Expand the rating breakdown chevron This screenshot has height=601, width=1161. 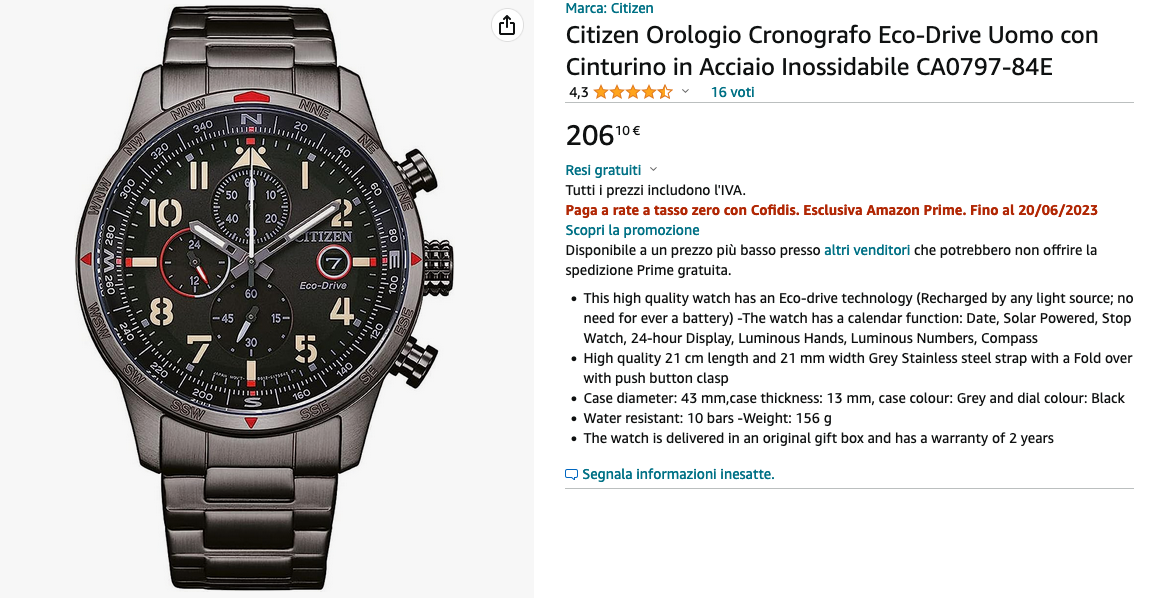pos(686,92)
